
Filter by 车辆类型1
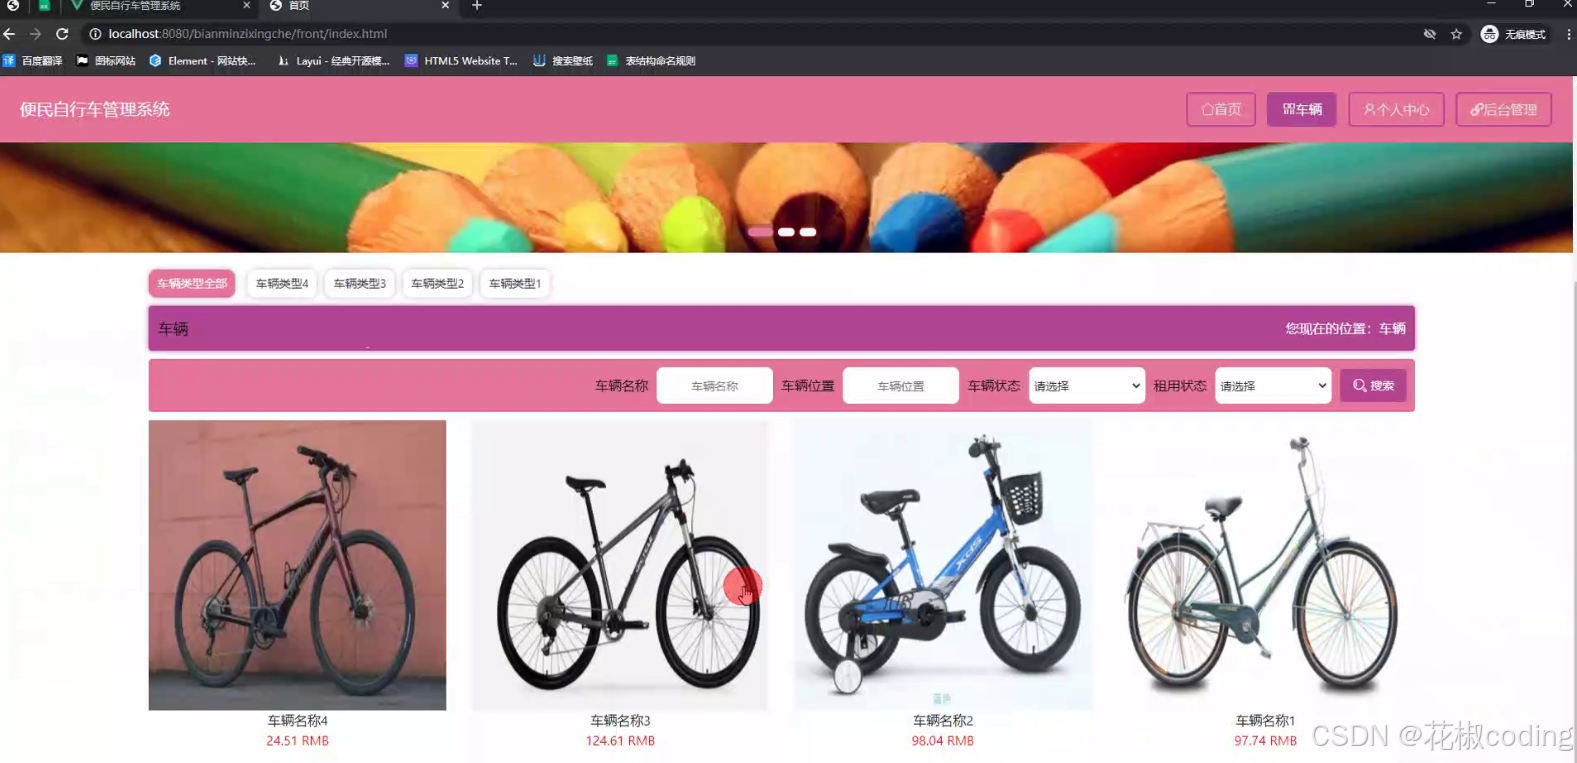point(515,284)
